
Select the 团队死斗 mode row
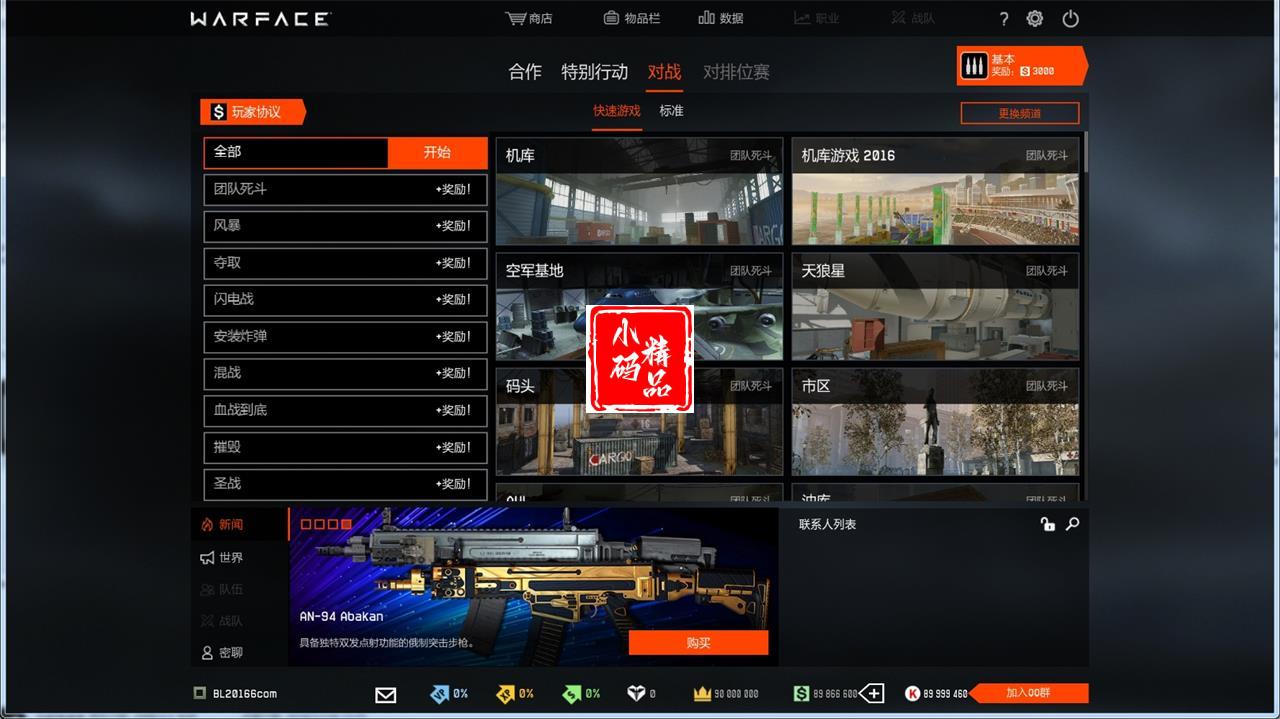345,189
